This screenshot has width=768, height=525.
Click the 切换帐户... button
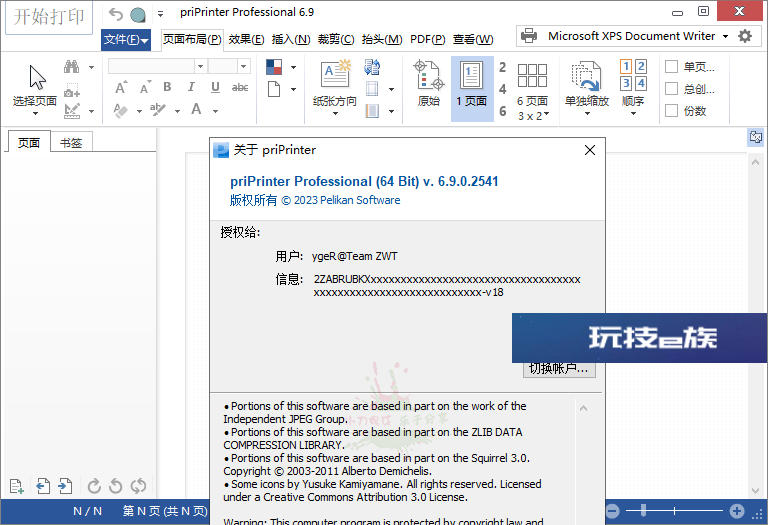pos(559,369)
